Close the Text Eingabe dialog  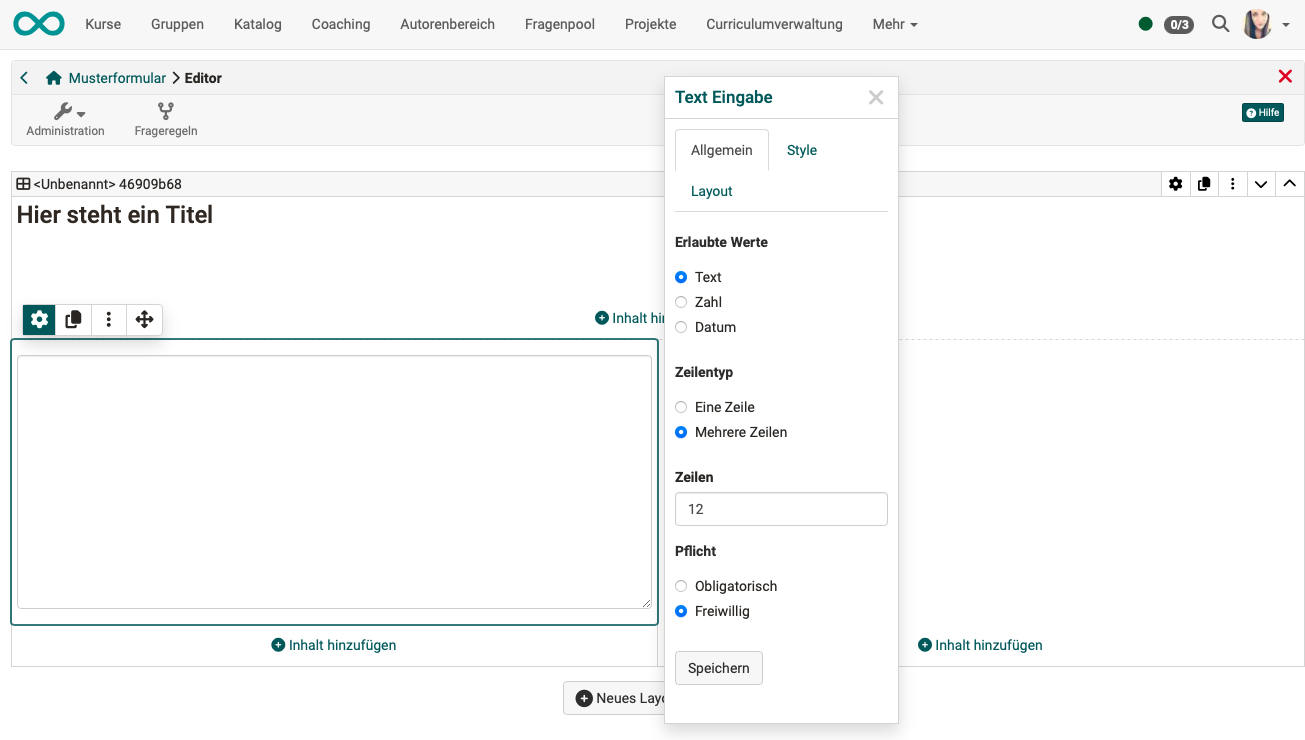(876, 97)
